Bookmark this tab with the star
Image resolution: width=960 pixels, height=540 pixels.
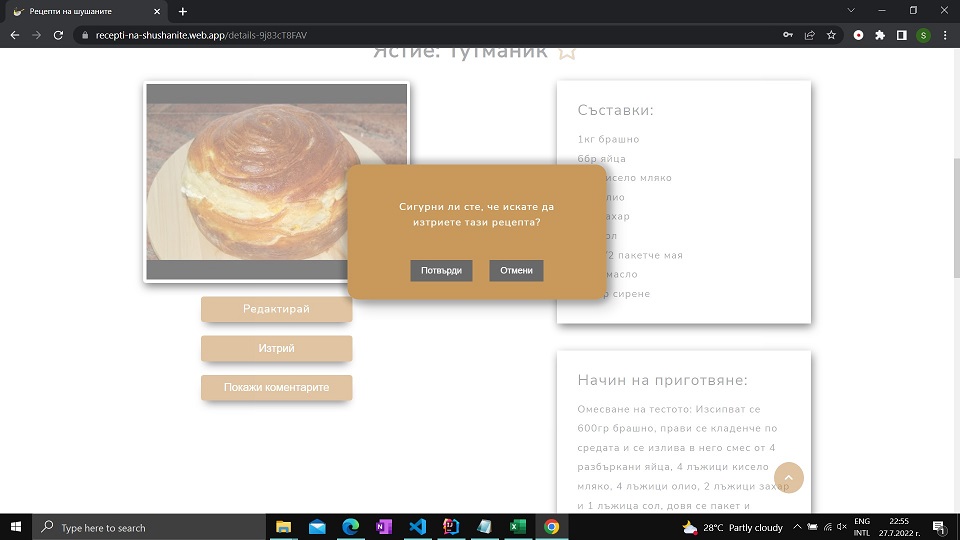coord(831,36)
